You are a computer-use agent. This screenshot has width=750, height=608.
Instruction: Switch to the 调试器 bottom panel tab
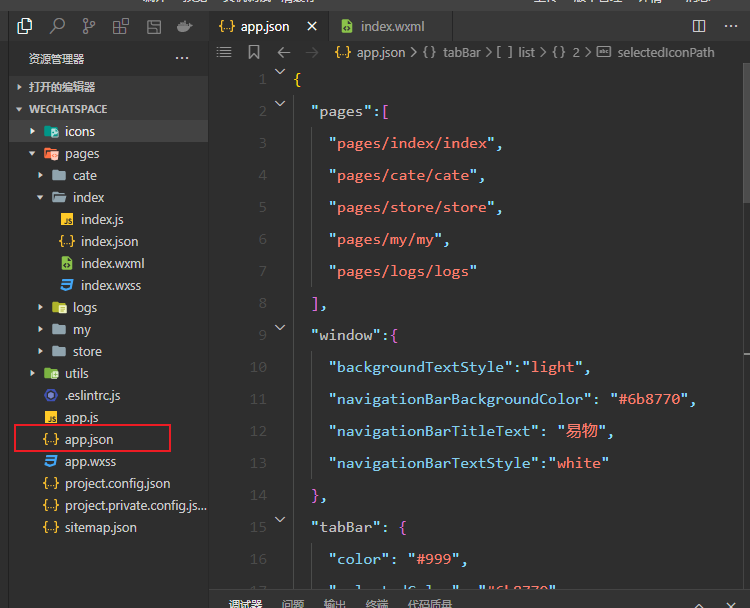pyautogui.click(x=245, y=604)
